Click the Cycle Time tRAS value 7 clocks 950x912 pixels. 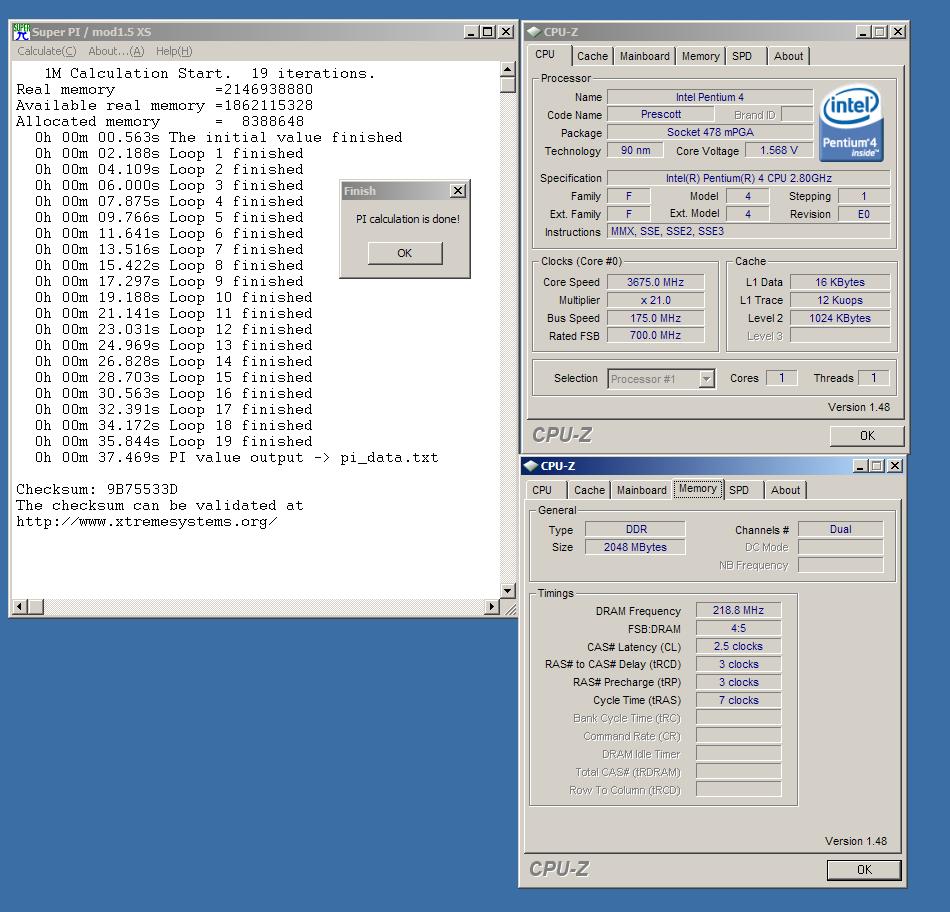tap(739, 700)
